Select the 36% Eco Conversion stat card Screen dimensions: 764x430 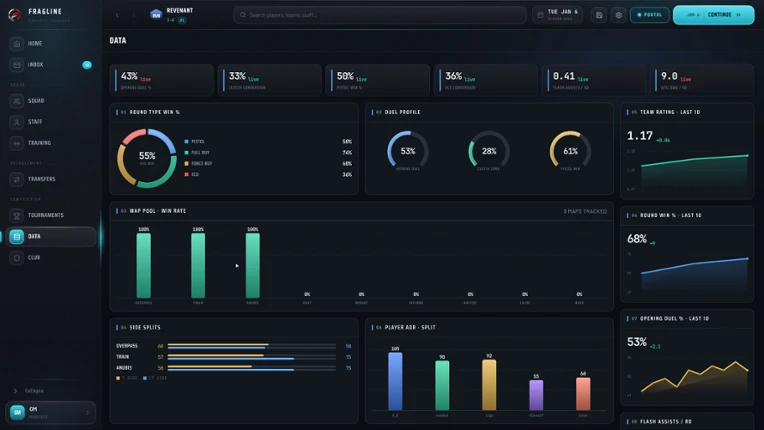[486, 80]
